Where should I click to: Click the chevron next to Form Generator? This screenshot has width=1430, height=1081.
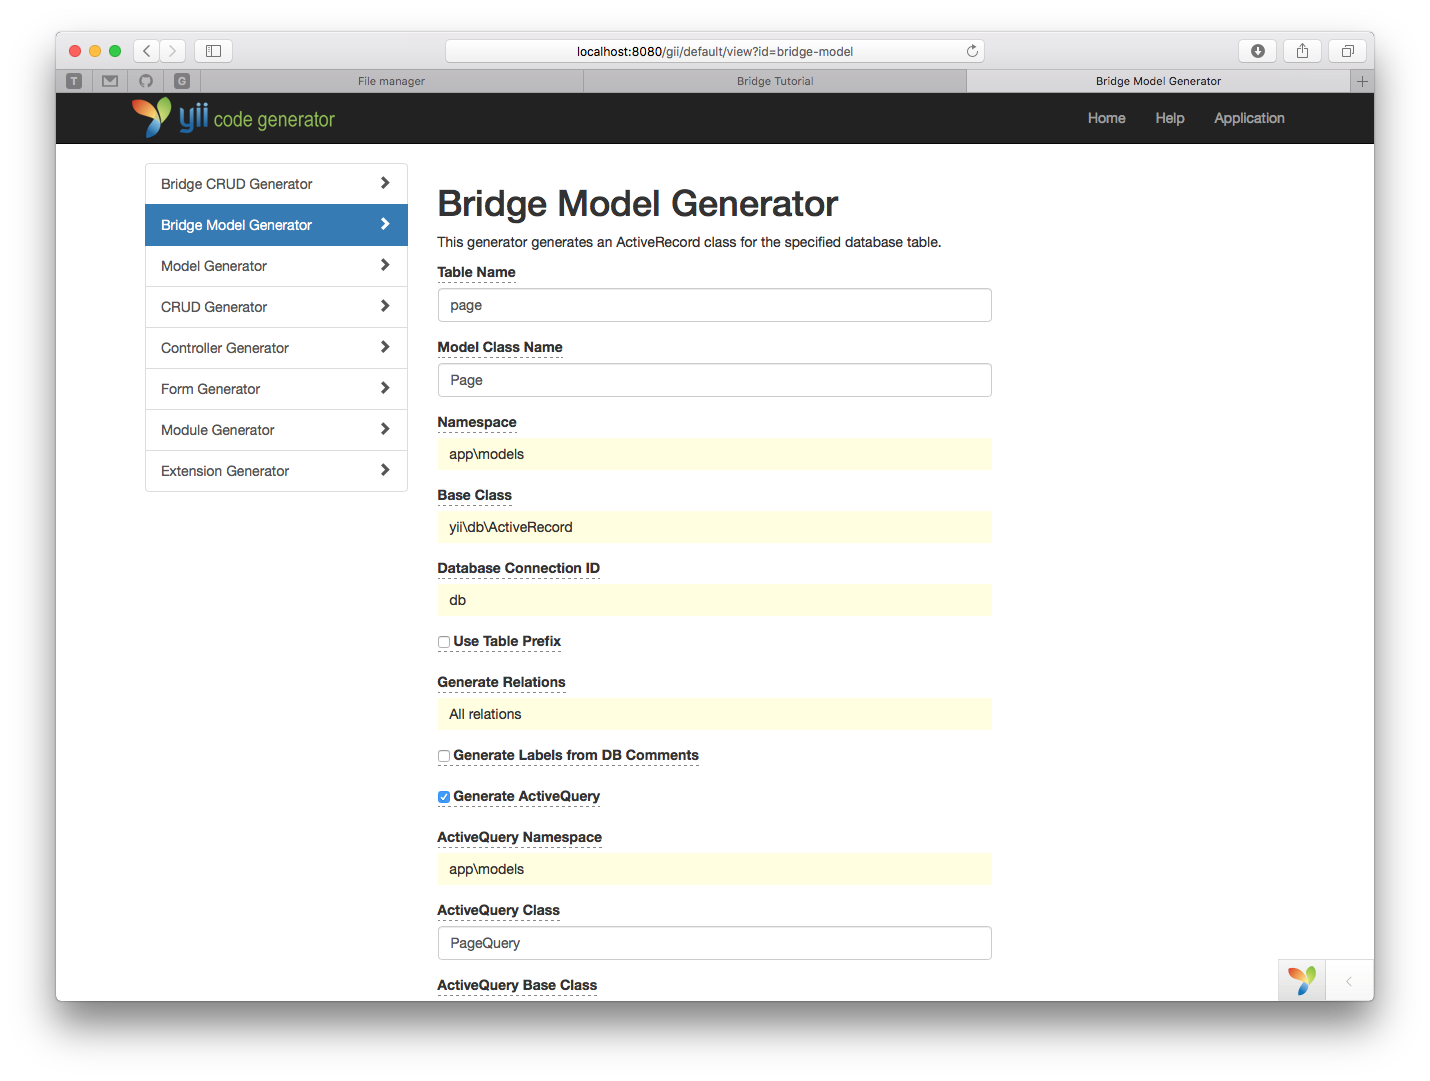pos(385,388)
